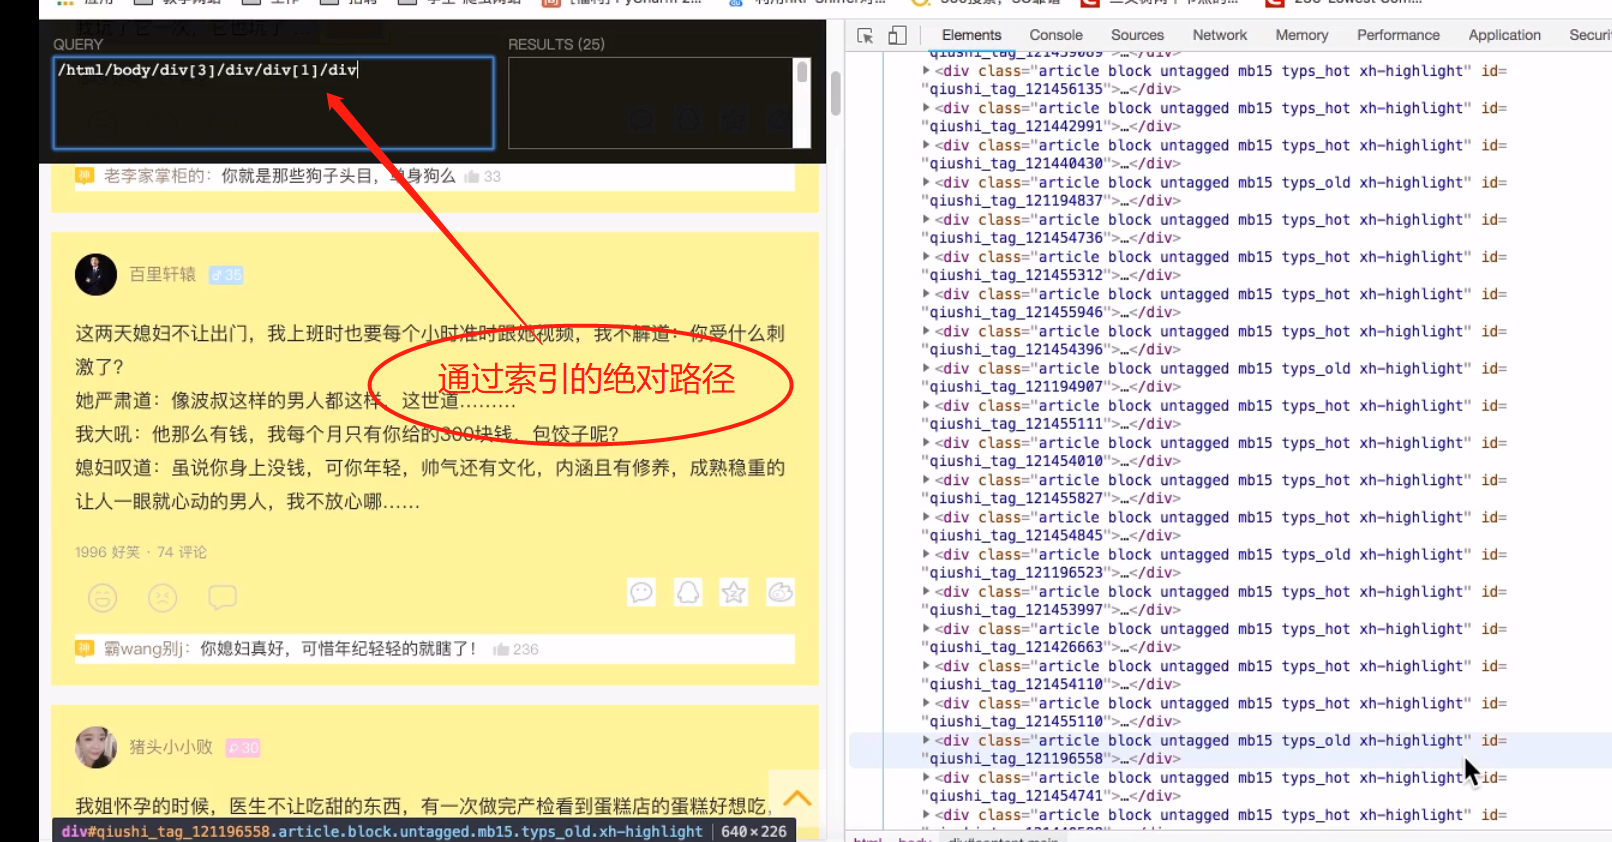Open the Network tab
Viewport: 1612px width, 842px height.
[1220, 35]
